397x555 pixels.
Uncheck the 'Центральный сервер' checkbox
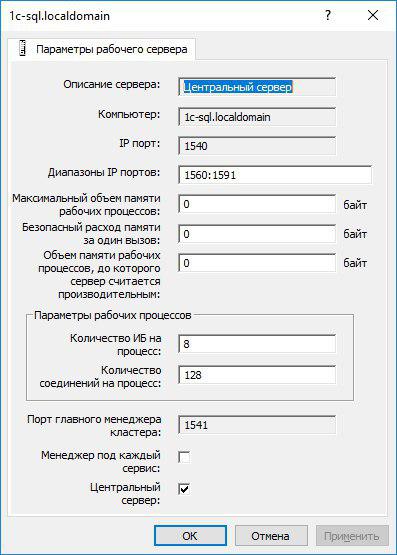tap(184, 489)
